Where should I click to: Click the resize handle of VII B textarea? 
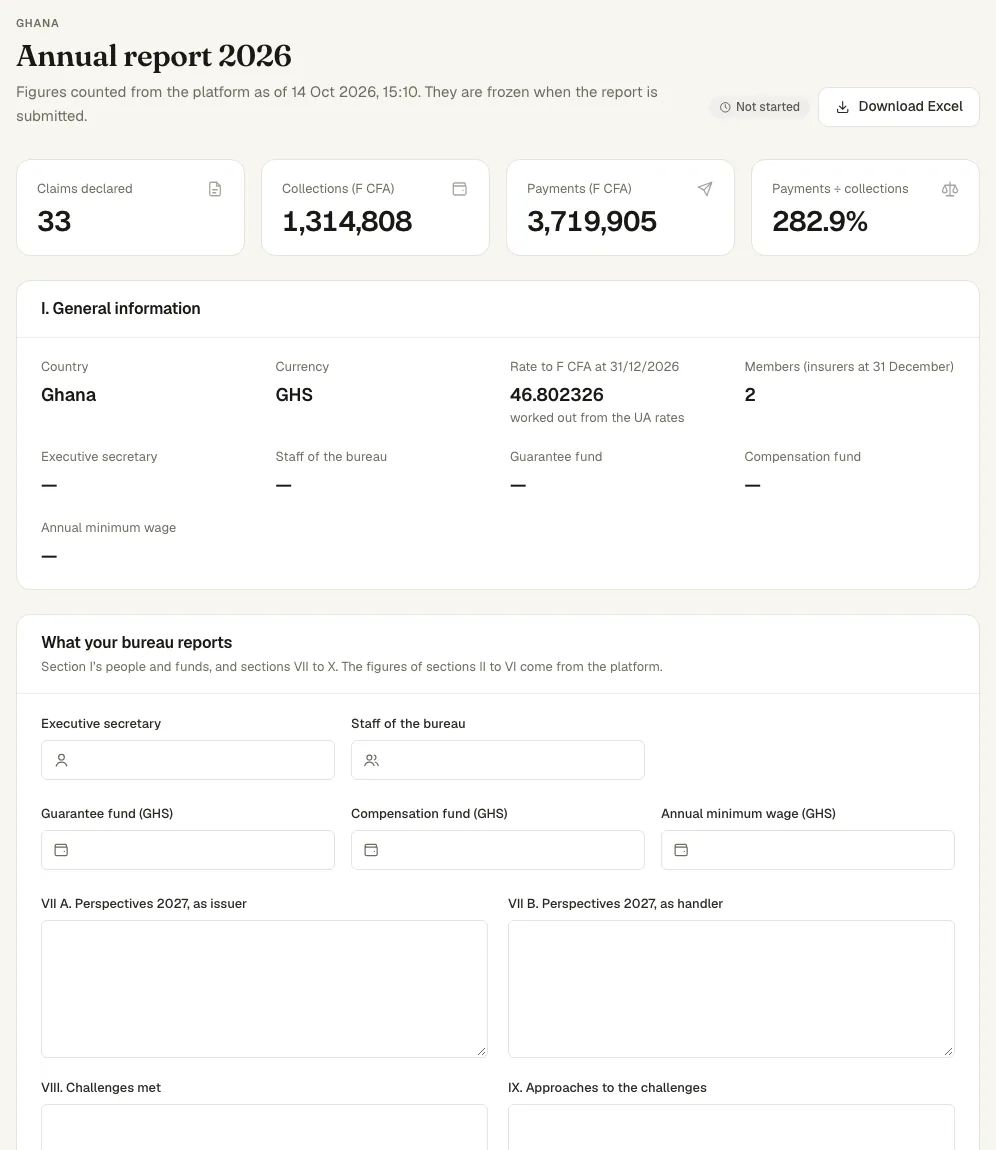click(948, 1052)
